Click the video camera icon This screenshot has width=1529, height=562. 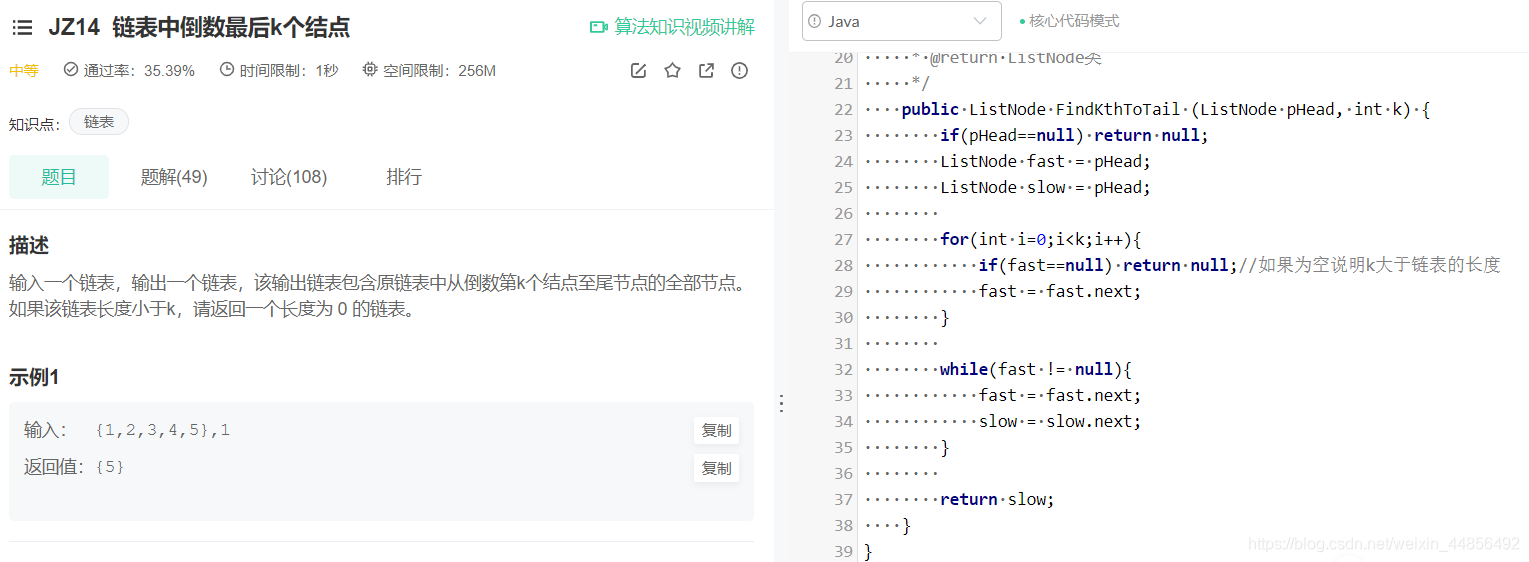(599, 27)
